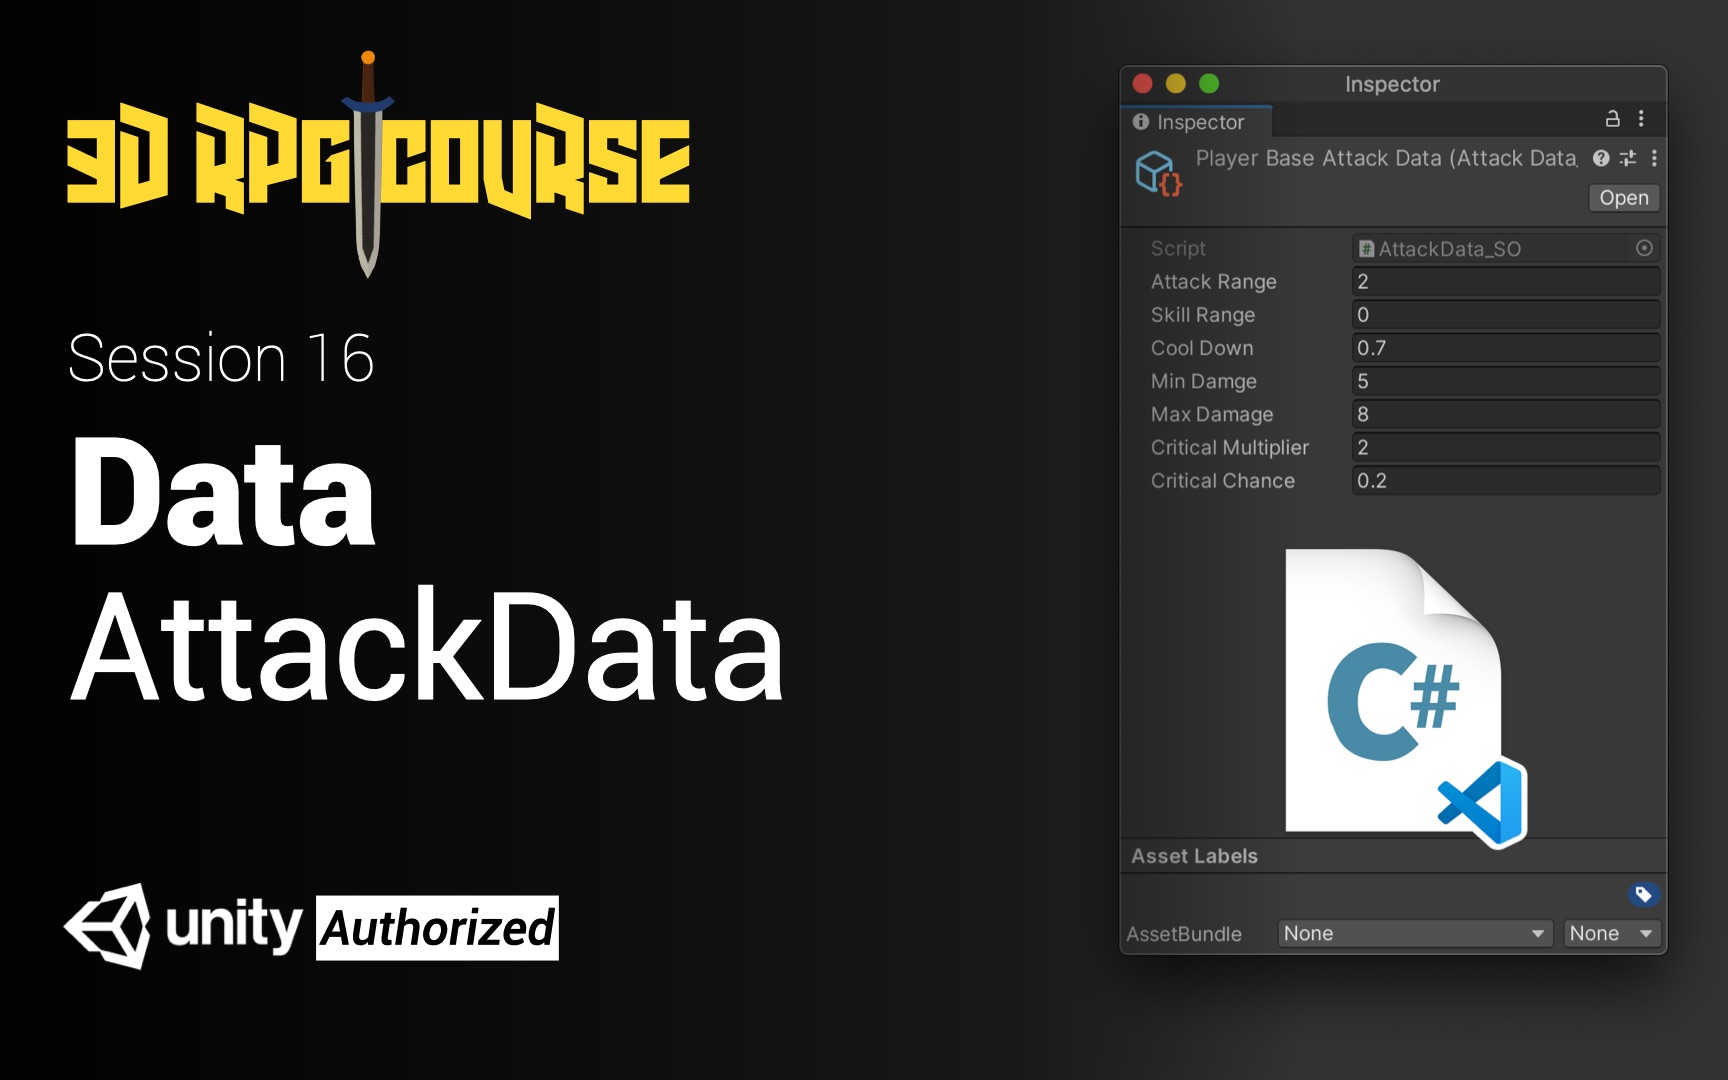Open the kebab menu beside the presets icon

pos(1655,158)
